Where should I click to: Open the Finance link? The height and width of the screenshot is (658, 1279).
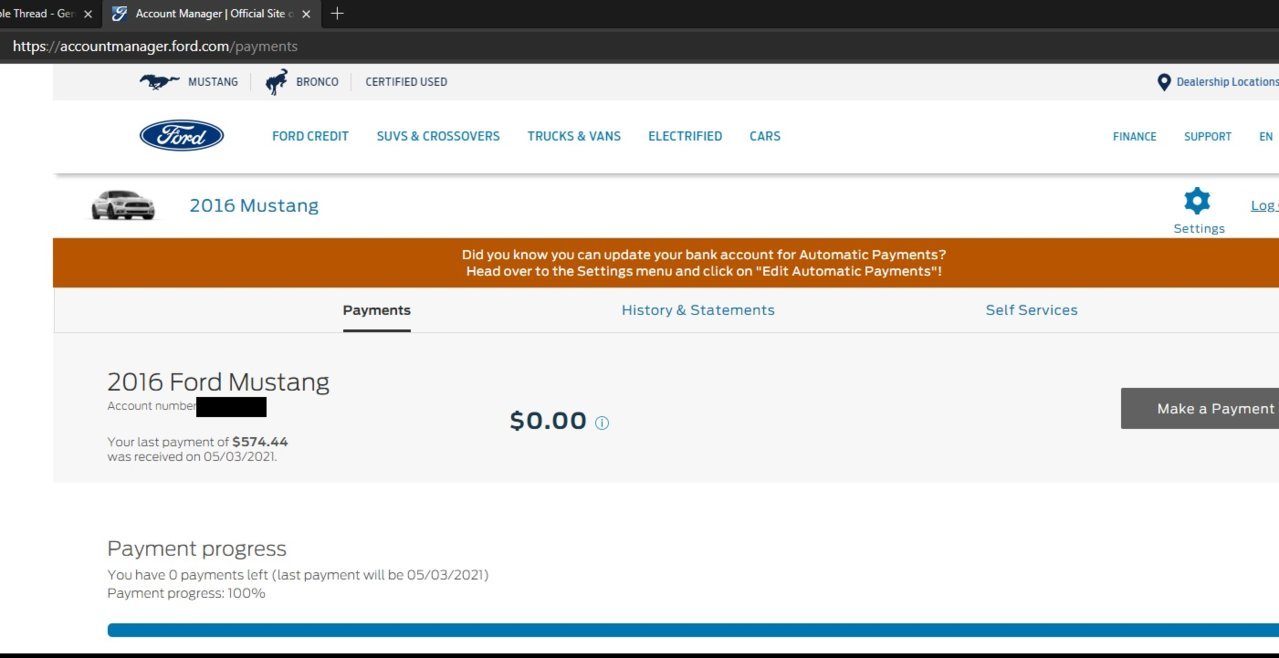(x=1134, y=137)
